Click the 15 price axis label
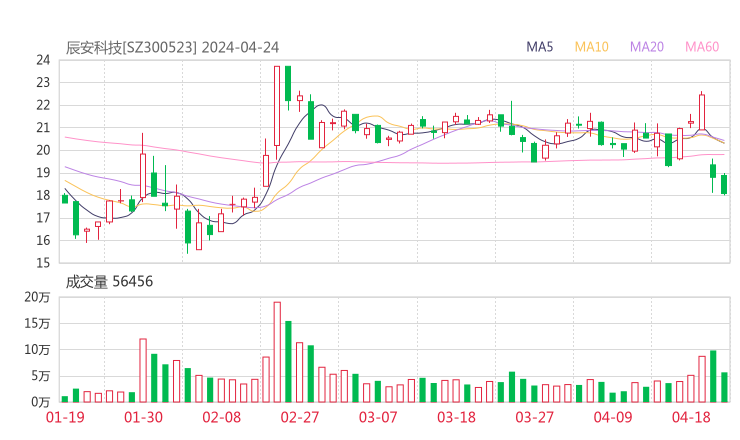740x440 pixels. click(43, 263)
